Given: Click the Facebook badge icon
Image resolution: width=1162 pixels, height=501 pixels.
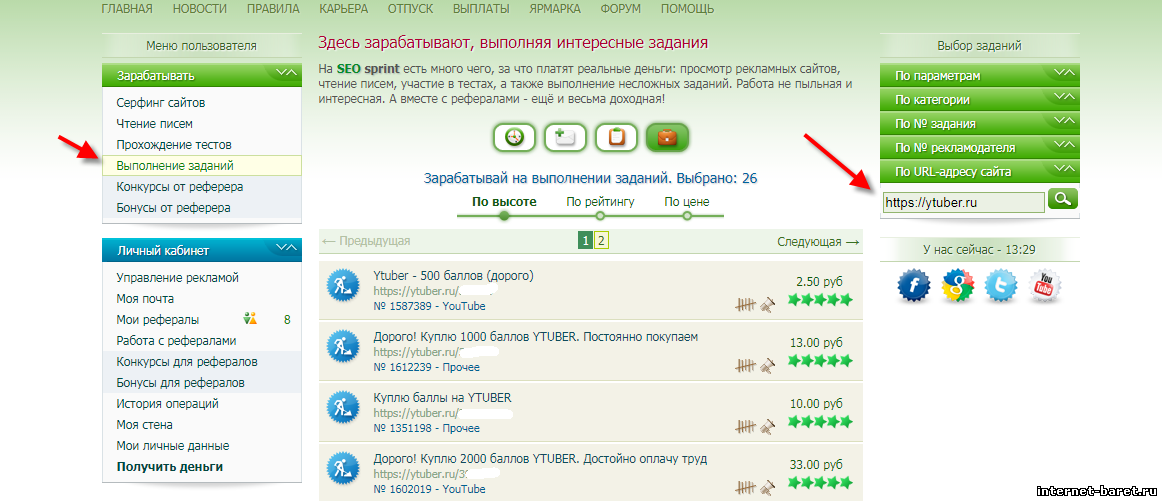Looking at the screenshot, I should pyautogui.click(x=914, y=286).
